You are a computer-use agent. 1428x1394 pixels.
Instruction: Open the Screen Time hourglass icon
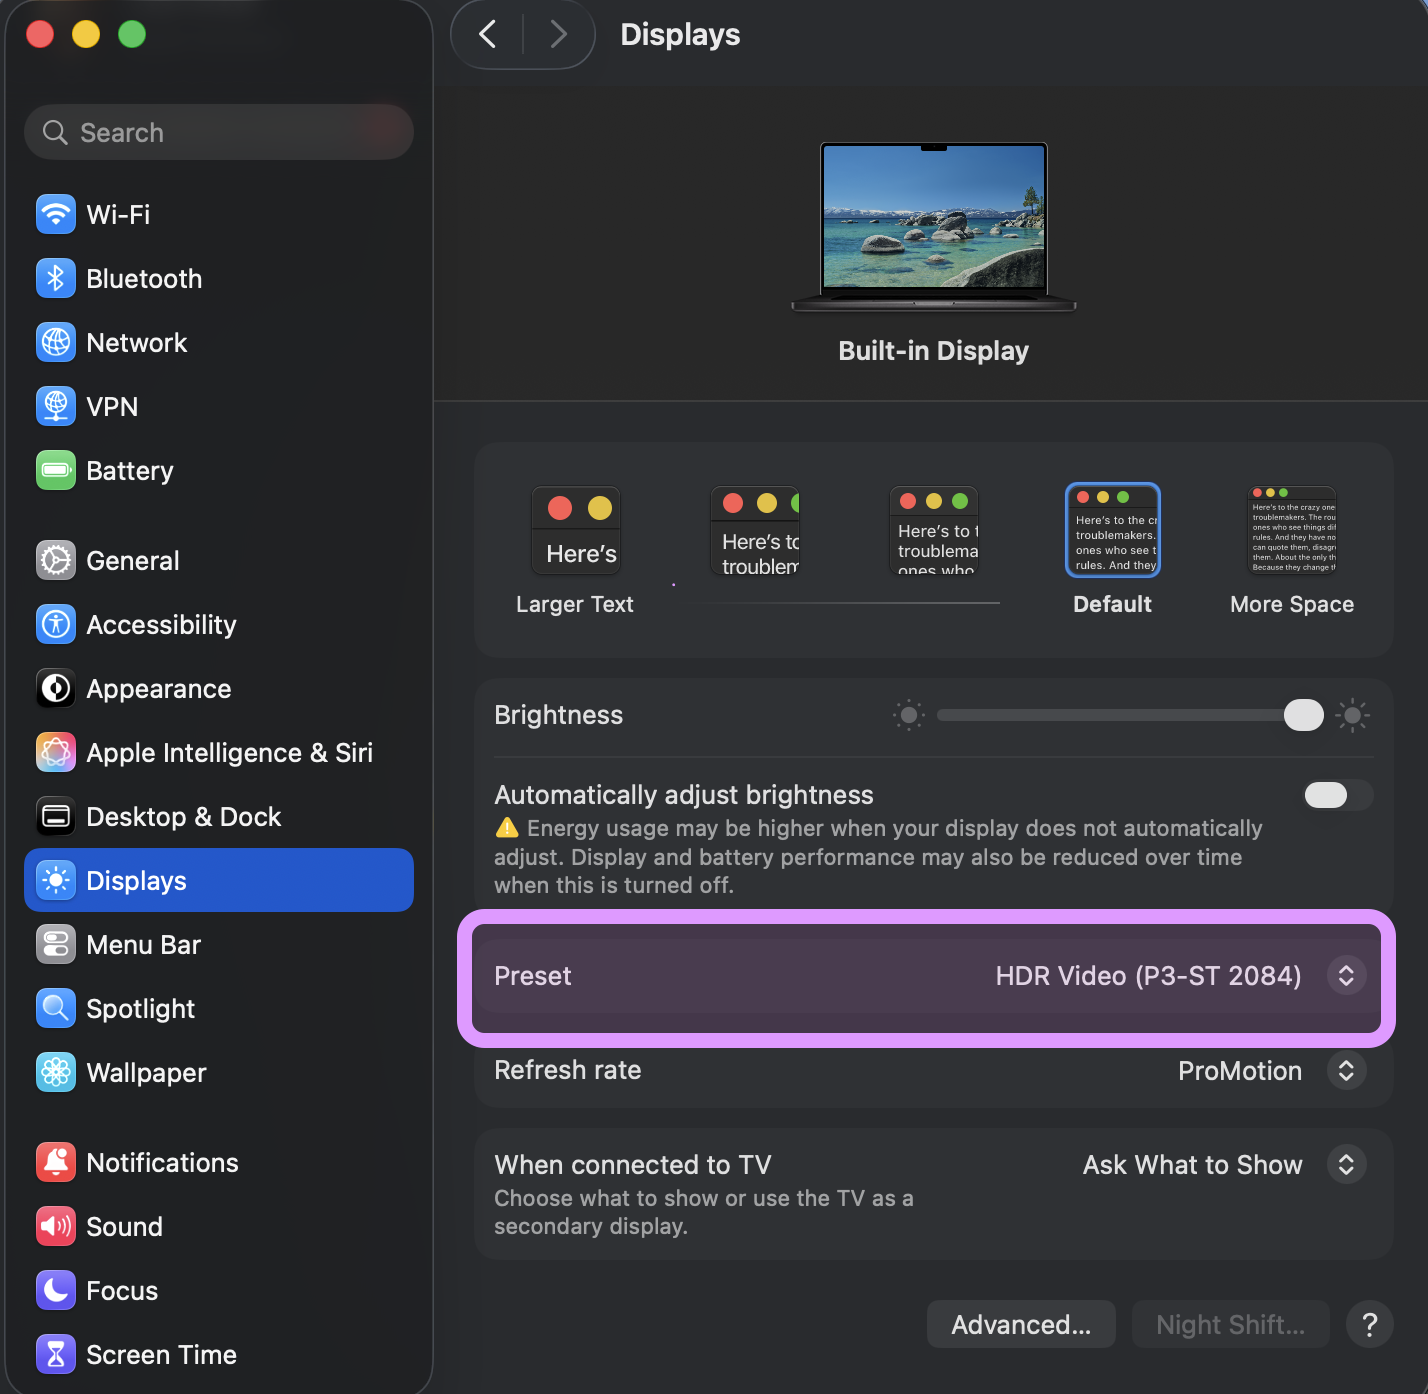click(56, 1354)
